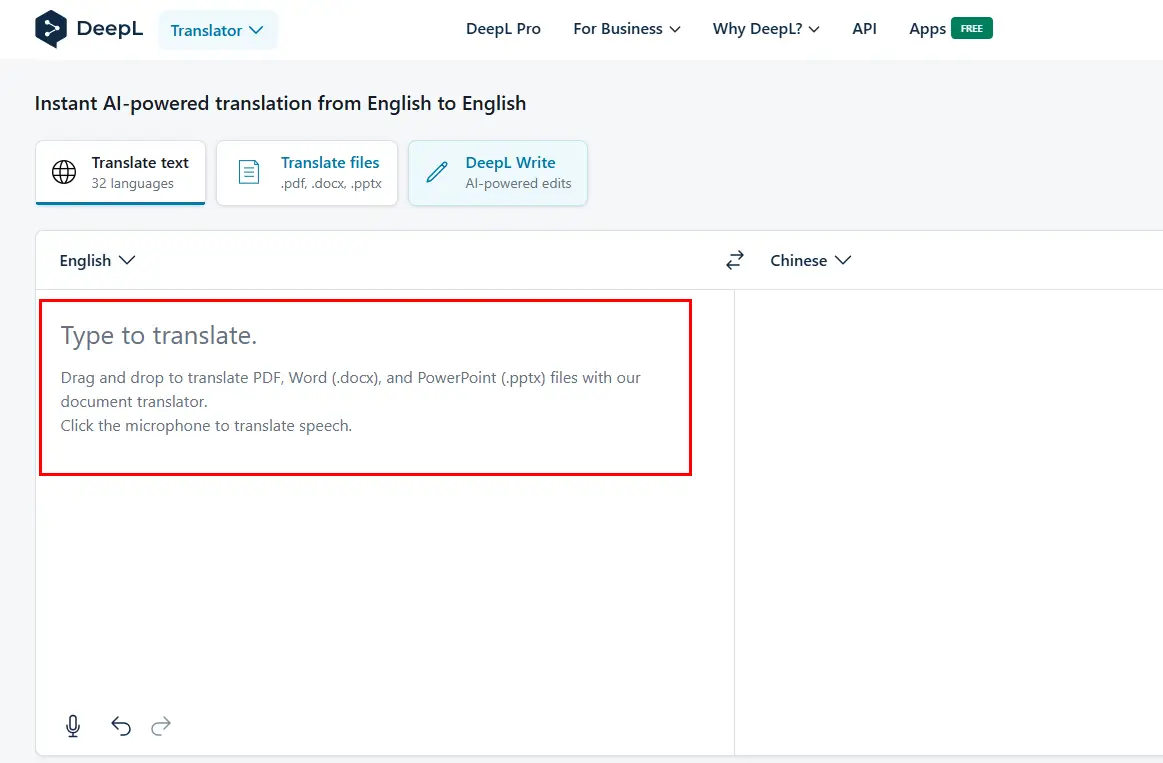Open the Apps link

coord(927,29)
